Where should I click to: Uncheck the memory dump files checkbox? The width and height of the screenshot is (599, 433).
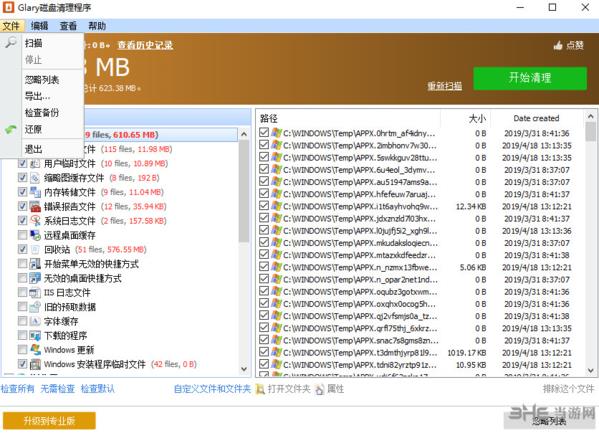[x=22, y=192]
